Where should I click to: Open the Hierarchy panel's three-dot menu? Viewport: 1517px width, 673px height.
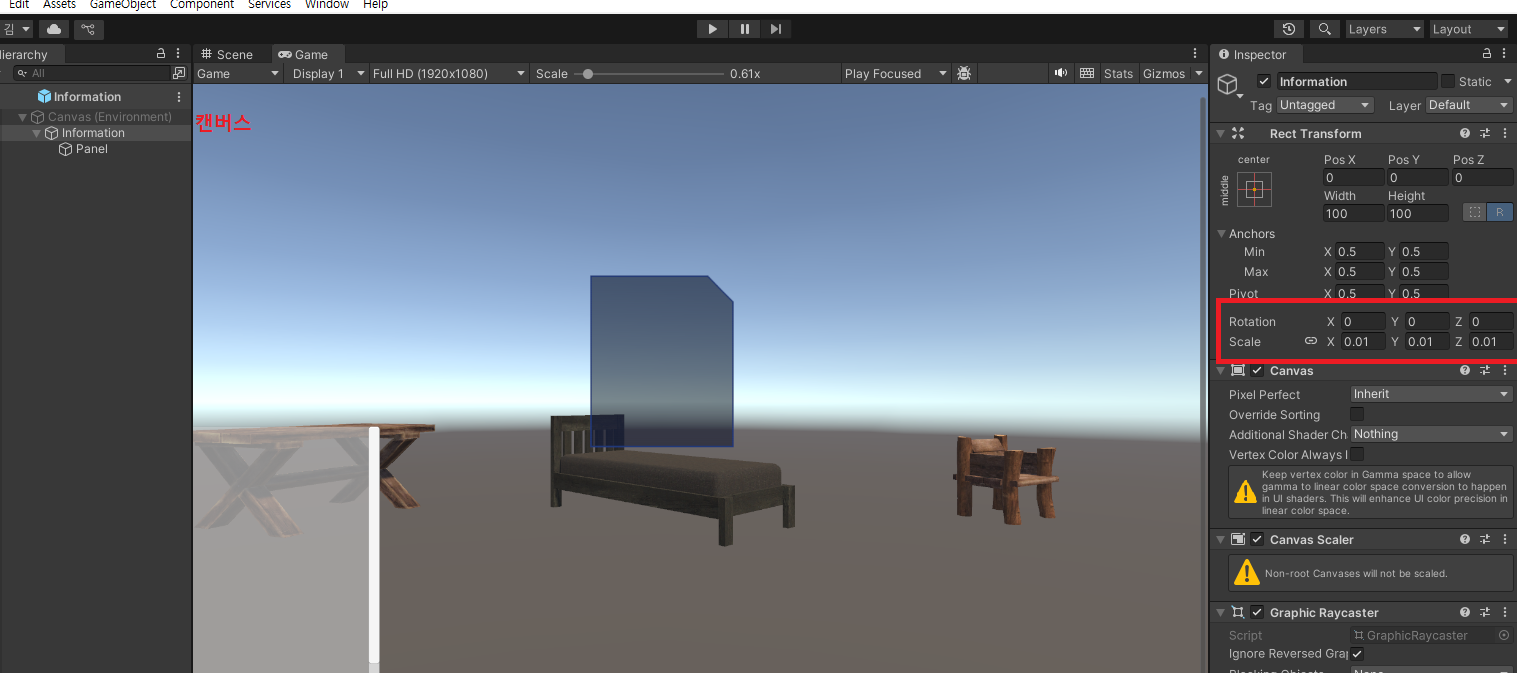tap(178, 54)
